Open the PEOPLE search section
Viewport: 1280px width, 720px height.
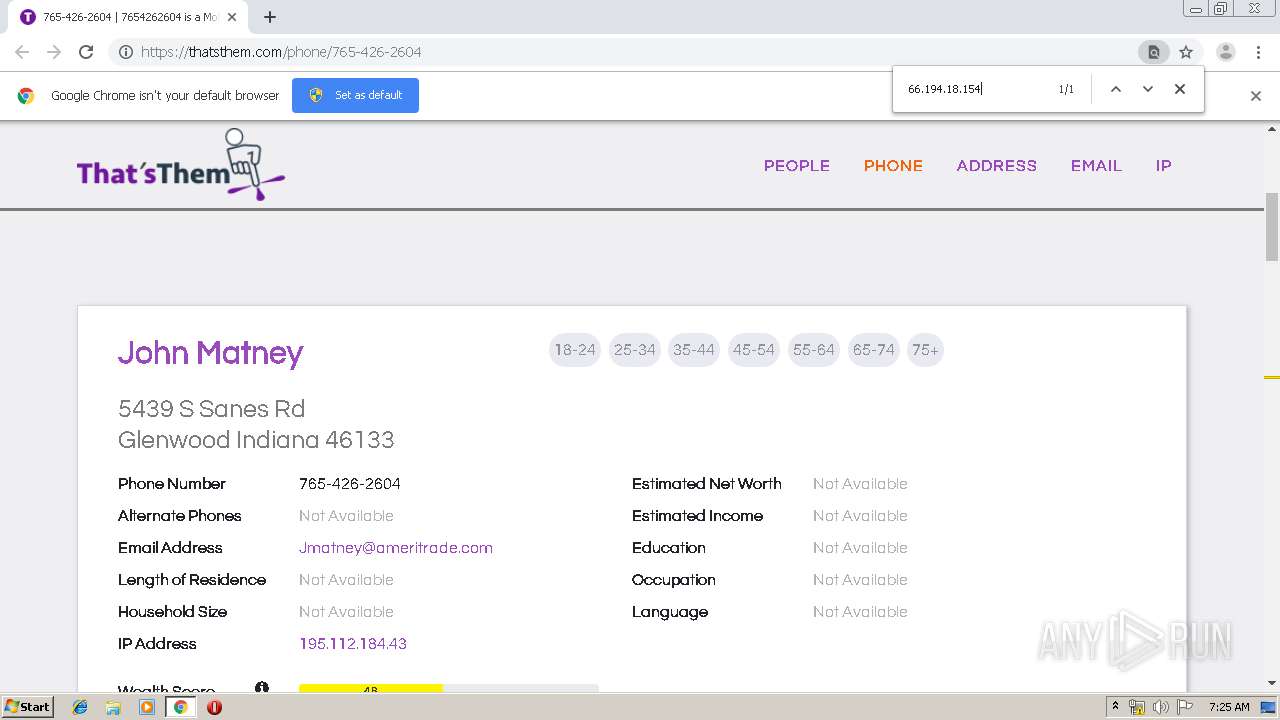click(797, 166)
